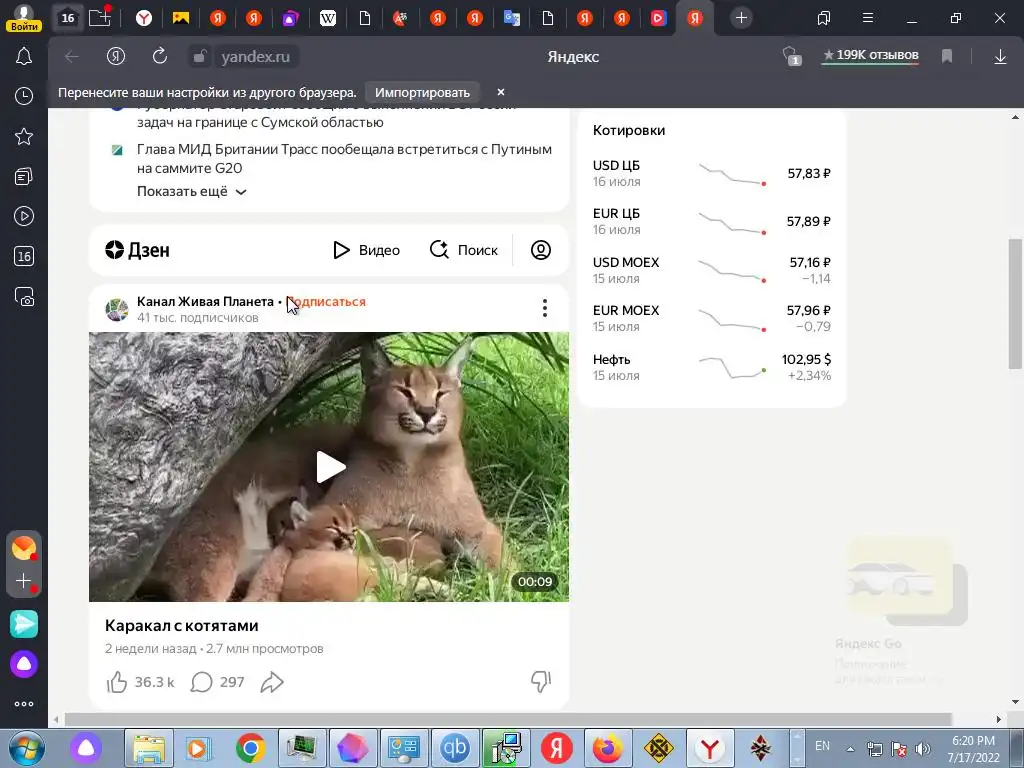Open the notifications bell in the sidebar
The width and height of the screenshot is (1024, 768).
[x=24, y=57]
